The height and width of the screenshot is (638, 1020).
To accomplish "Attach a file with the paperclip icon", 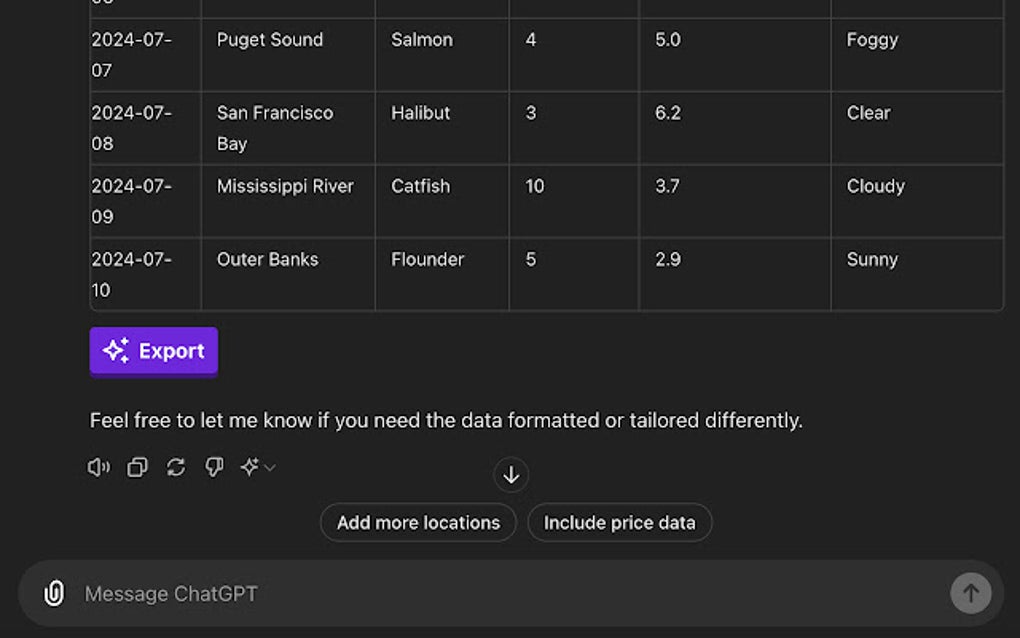I will click(x=53, y=593).
